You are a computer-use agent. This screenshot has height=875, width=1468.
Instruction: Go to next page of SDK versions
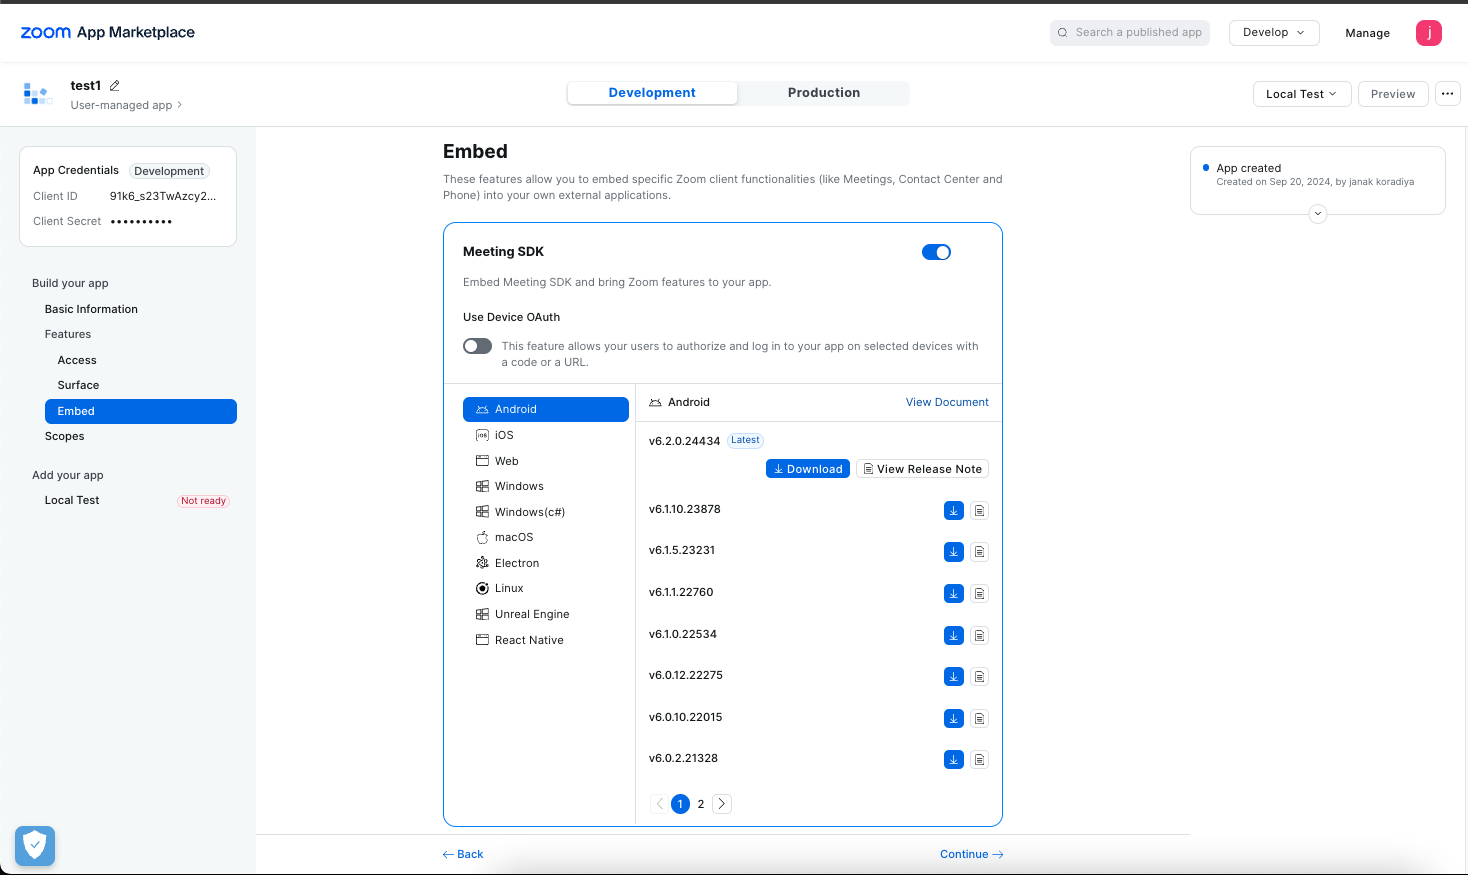tap(722, 804)
